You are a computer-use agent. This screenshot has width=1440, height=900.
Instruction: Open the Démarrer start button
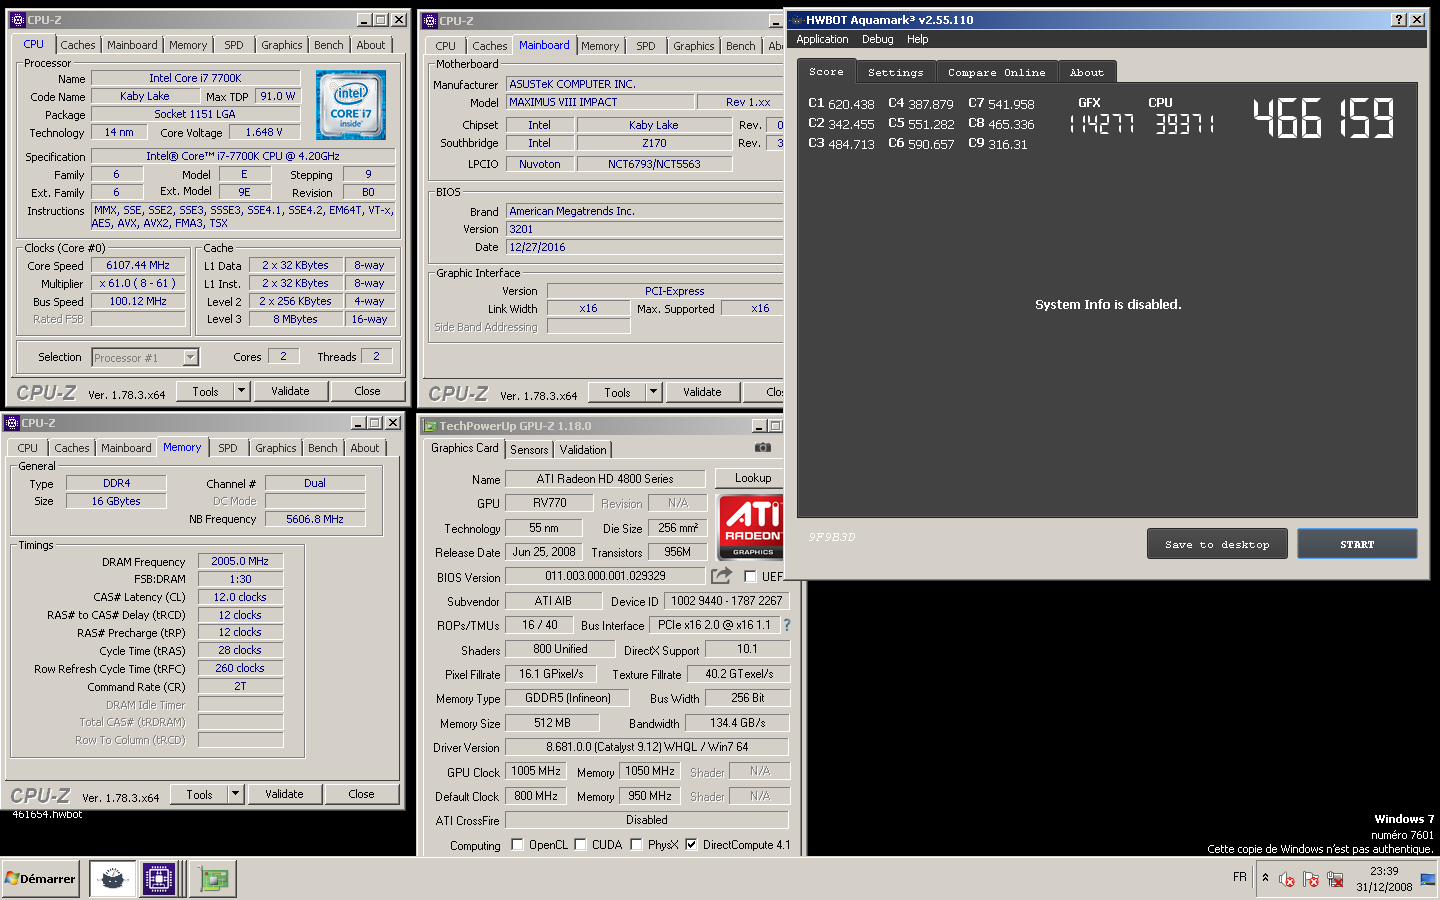pos(41,879)
